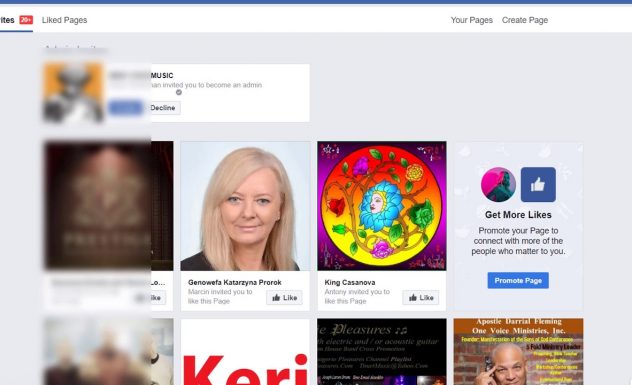Open the Keri red text page thumbnail

(245, 352)
